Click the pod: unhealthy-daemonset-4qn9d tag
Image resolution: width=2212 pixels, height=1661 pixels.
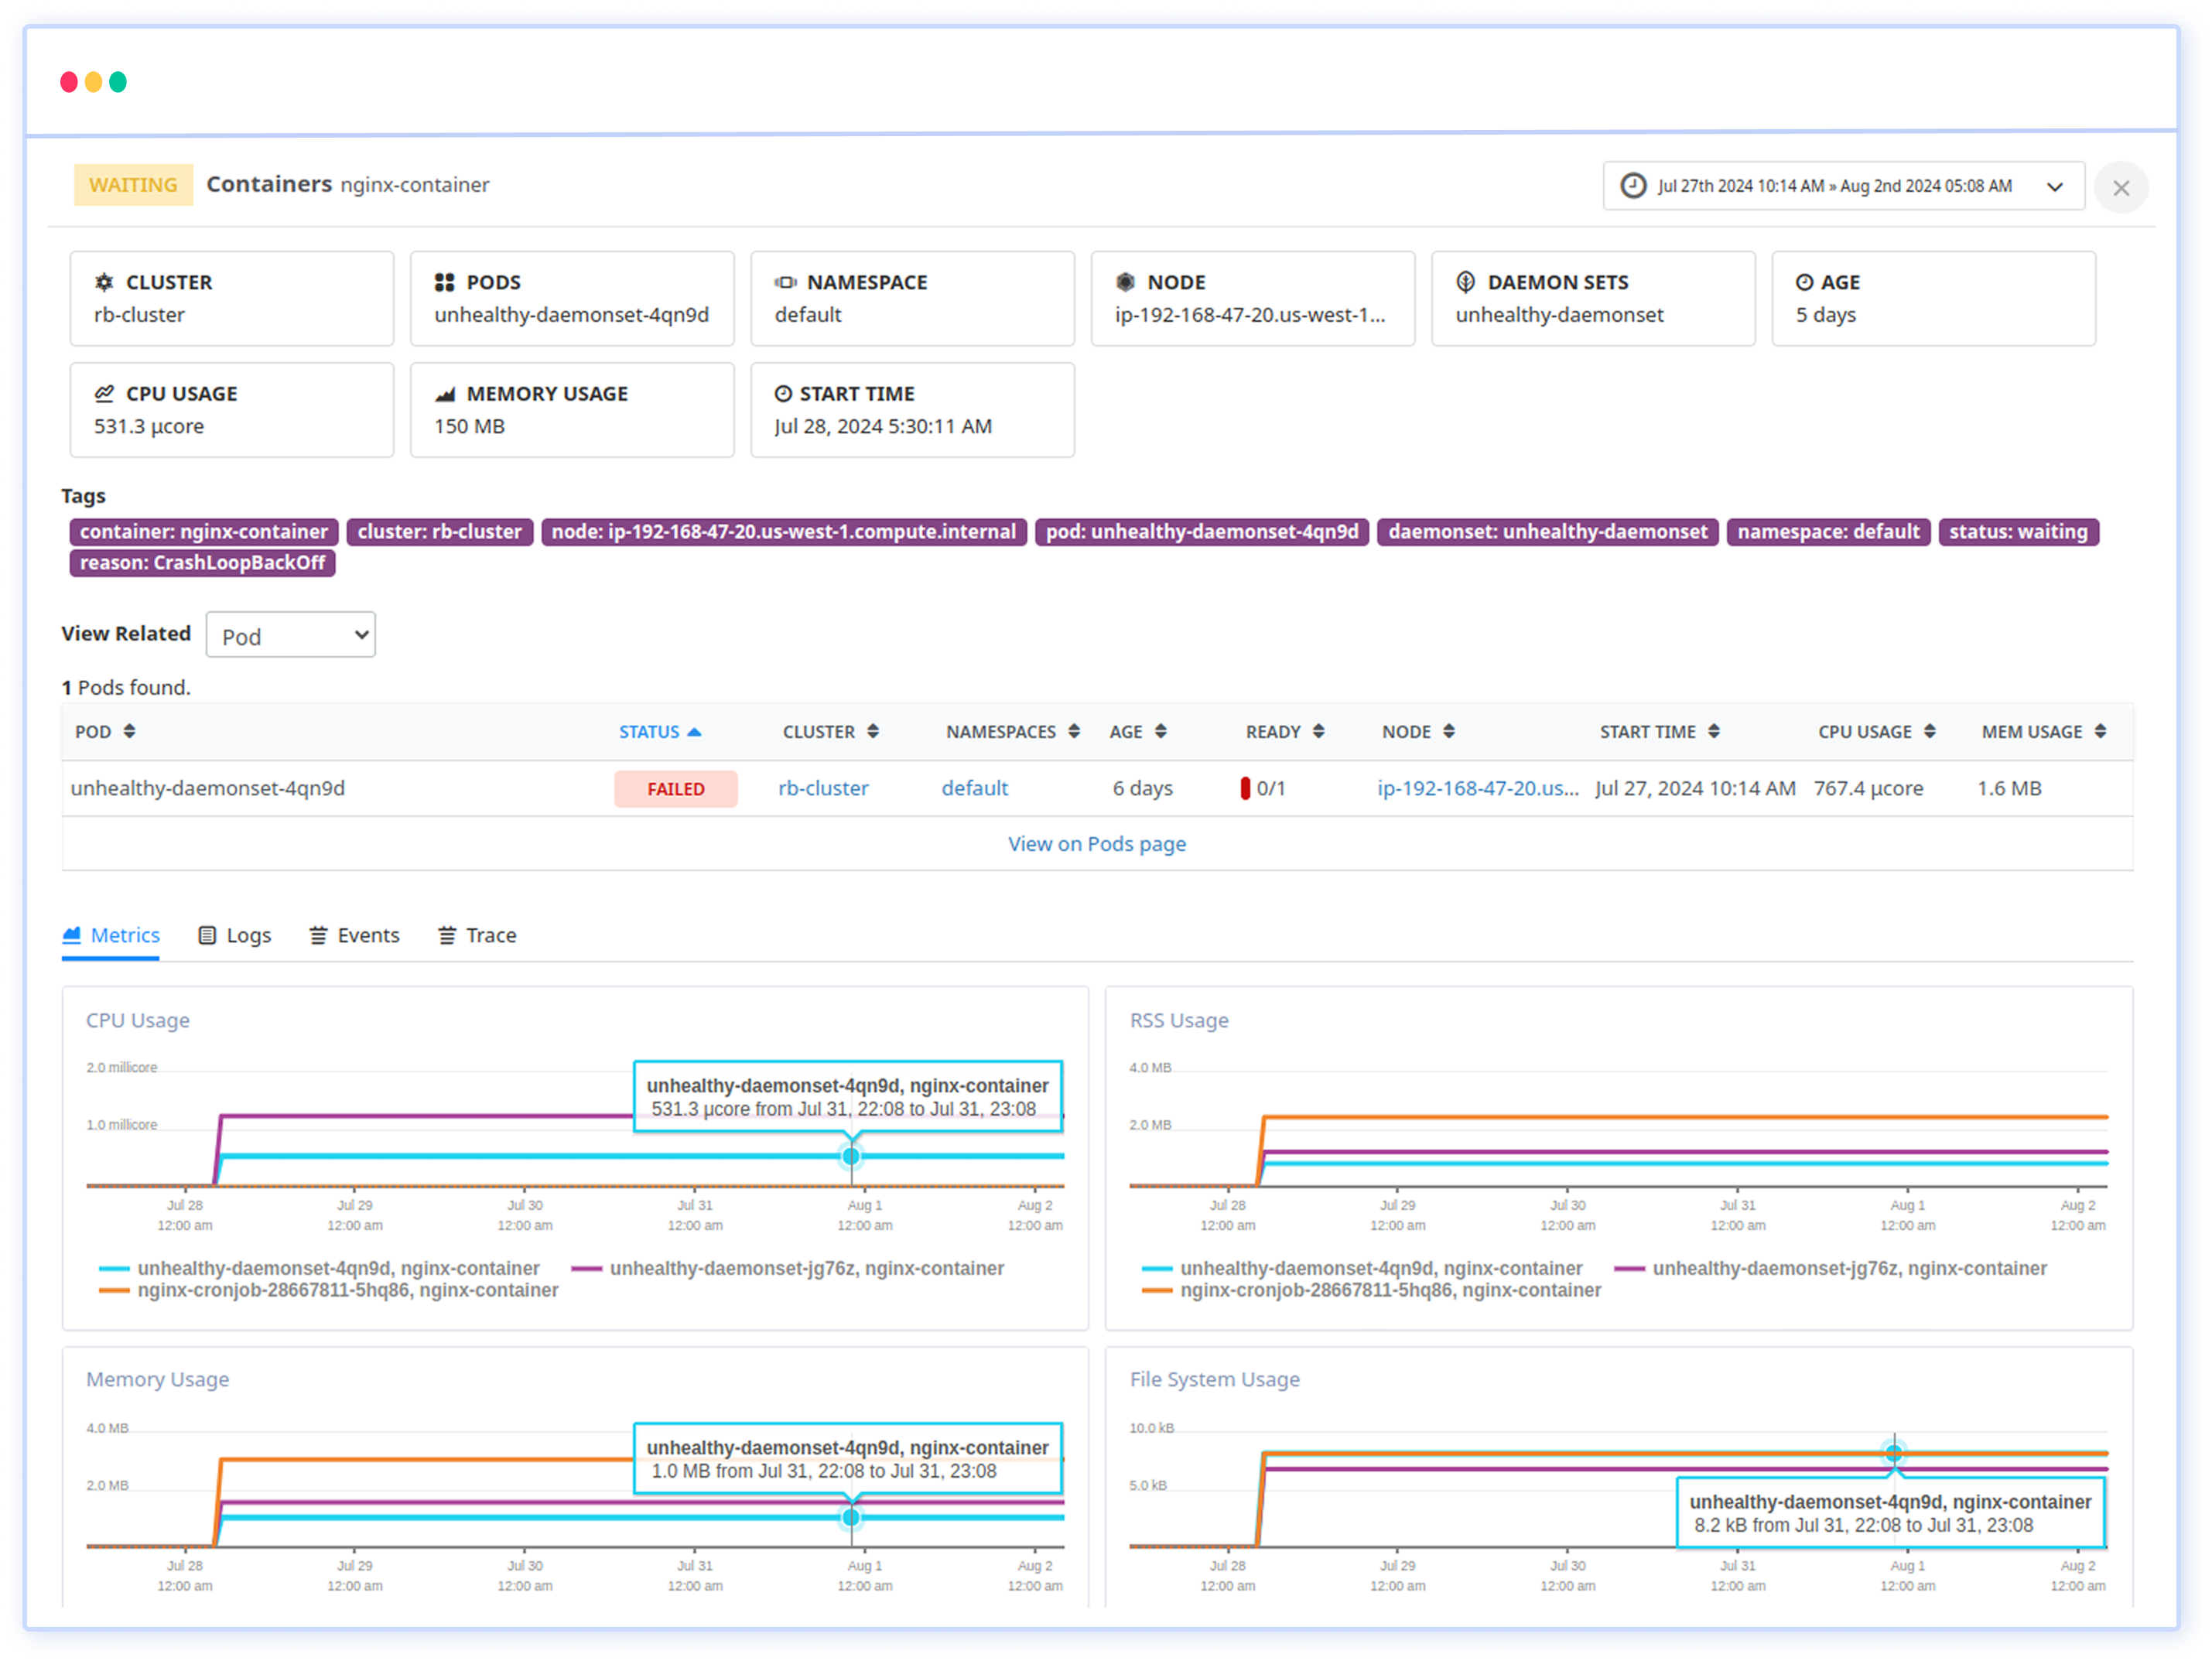[x=1202, y=533]
